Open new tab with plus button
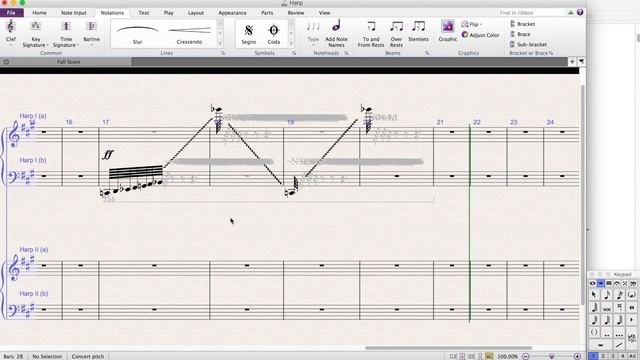640x360 pixels. [x=572, y=62]
